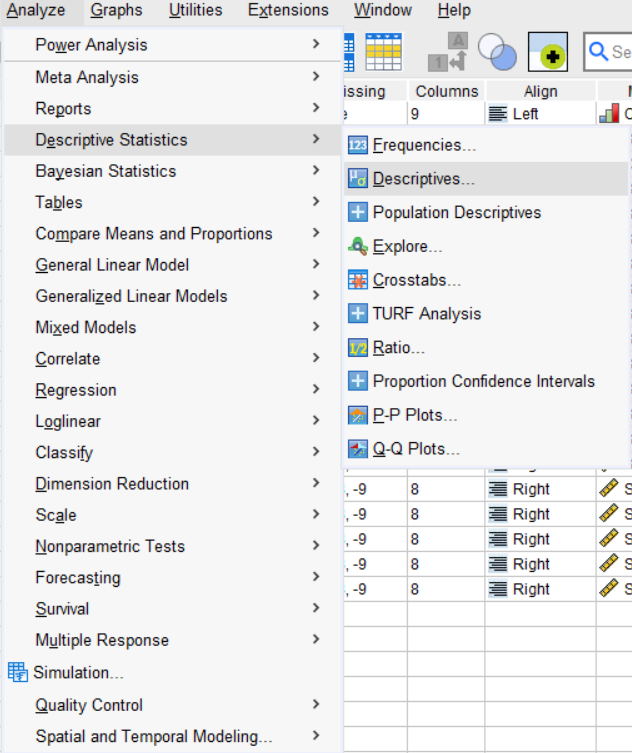Click the Population Descriptives plus icon

[358, 212]
